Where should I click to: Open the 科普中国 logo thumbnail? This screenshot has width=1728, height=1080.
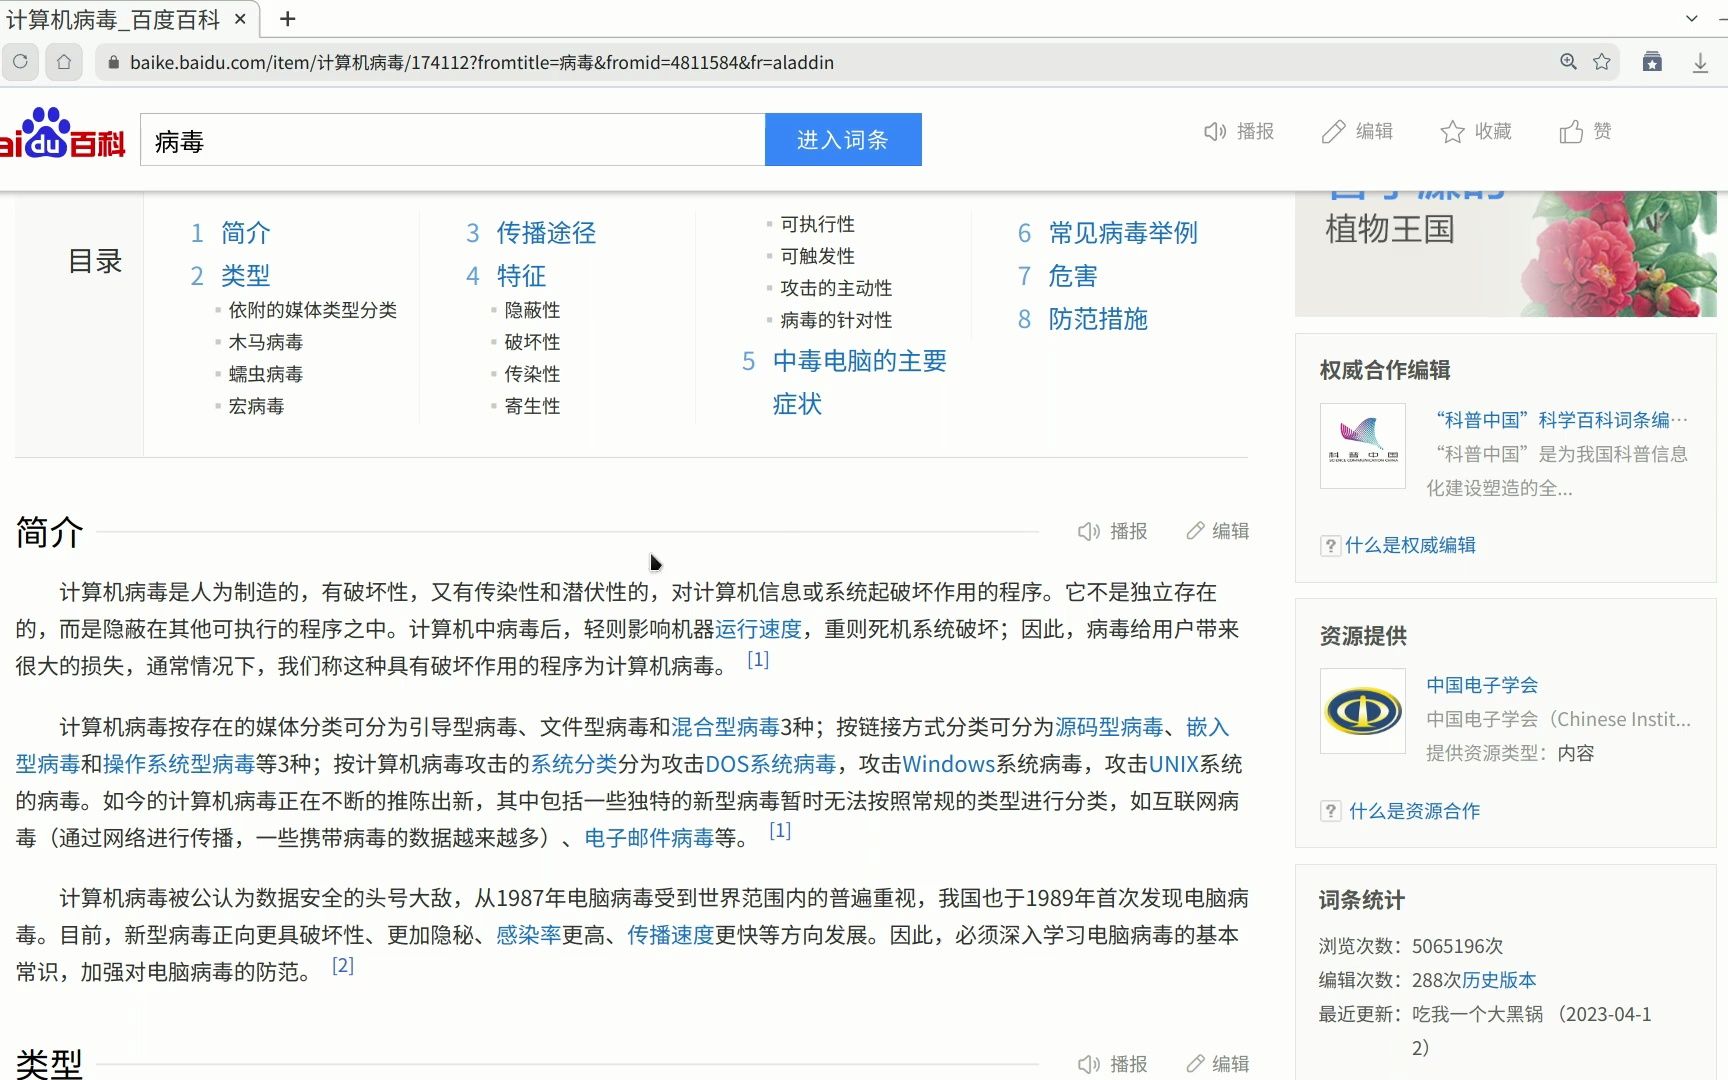pos(1363,446)
